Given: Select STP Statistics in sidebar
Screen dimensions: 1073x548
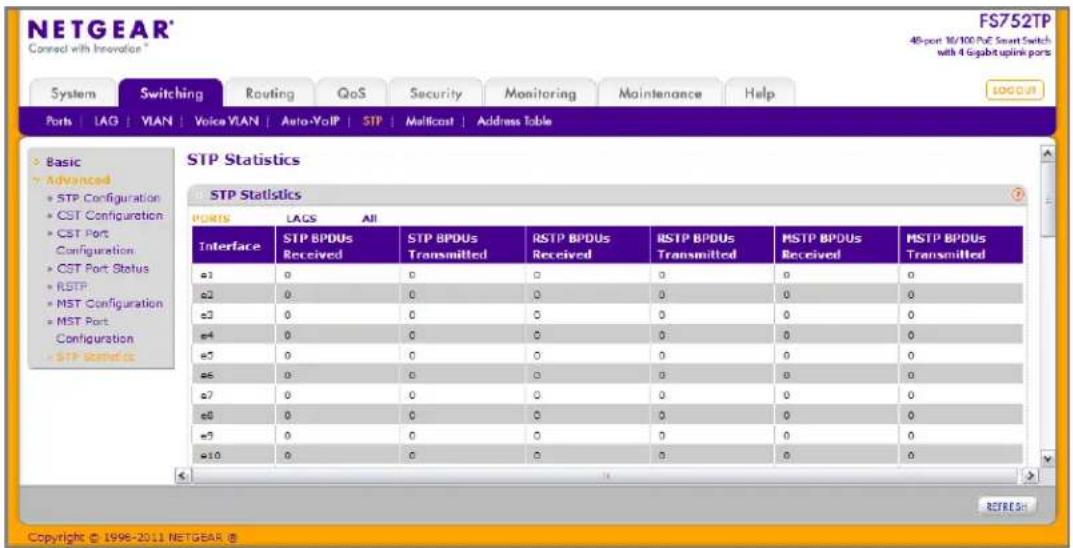Looking at the screenshot, I should pos(96,356).
